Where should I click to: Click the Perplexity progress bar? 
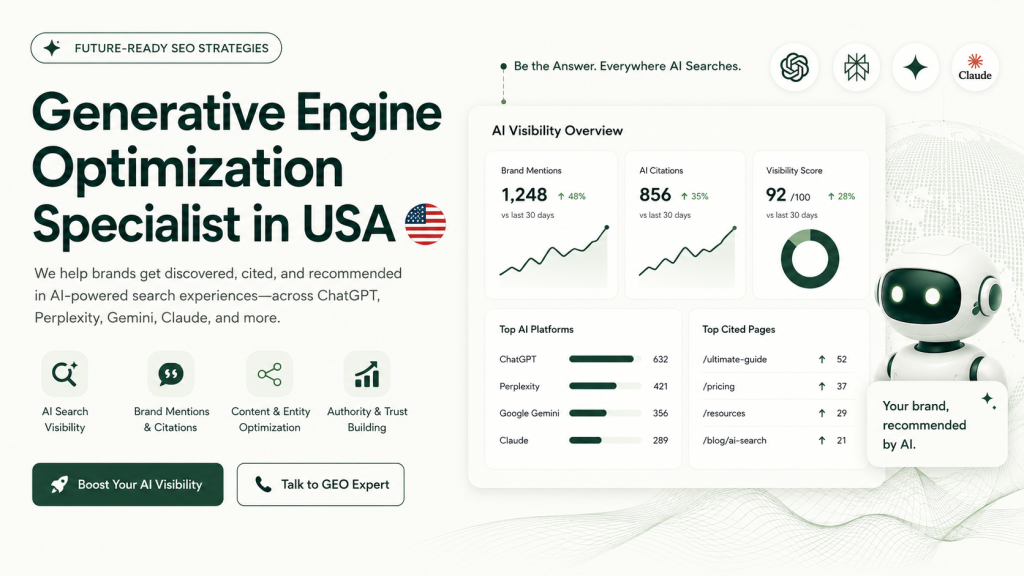(605, 386)
